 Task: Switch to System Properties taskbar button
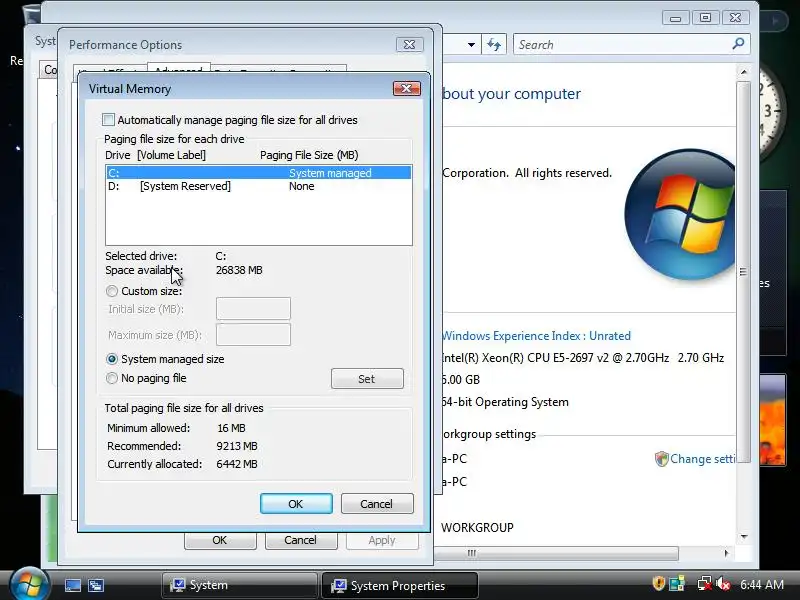[x=399, y=586]
